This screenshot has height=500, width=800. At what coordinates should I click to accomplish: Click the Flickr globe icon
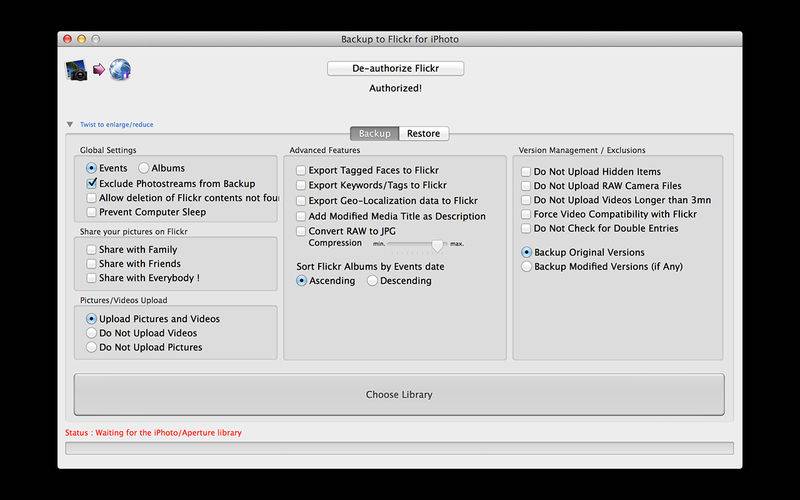point(120,69)
